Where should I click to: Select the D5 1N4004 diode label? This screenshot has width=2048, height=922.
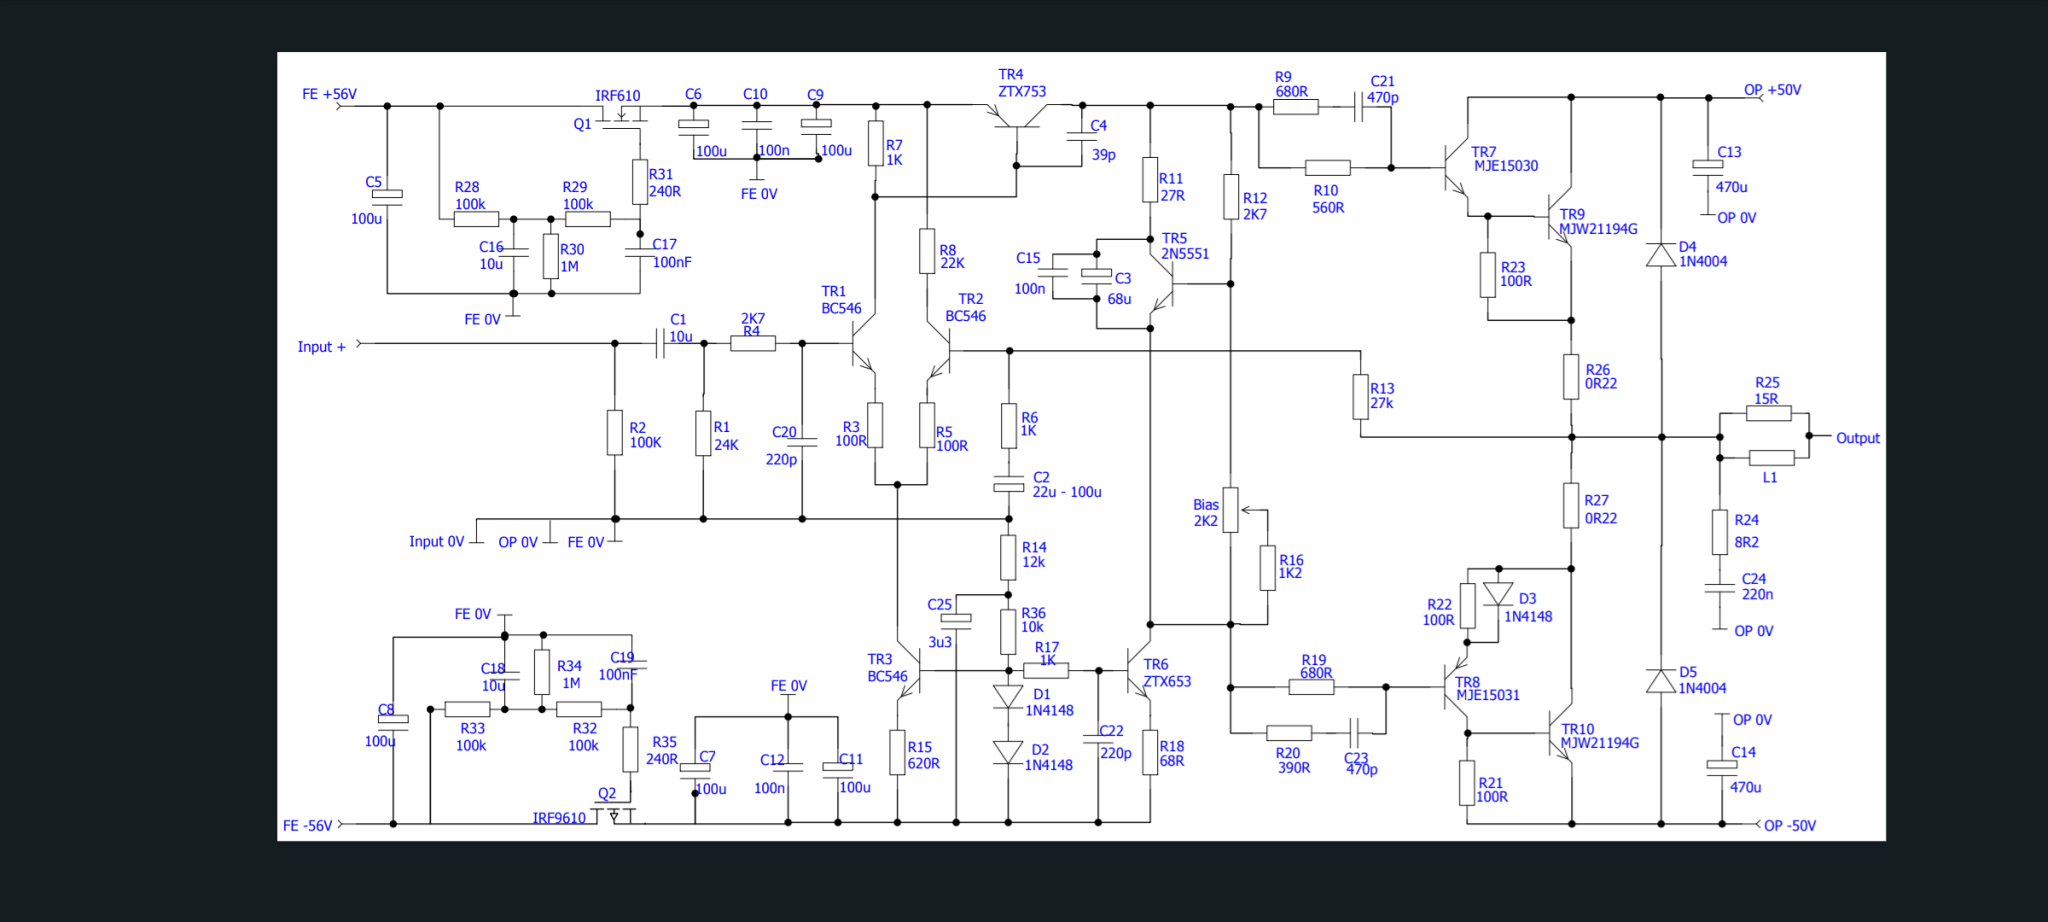[x=1702, y=680]
